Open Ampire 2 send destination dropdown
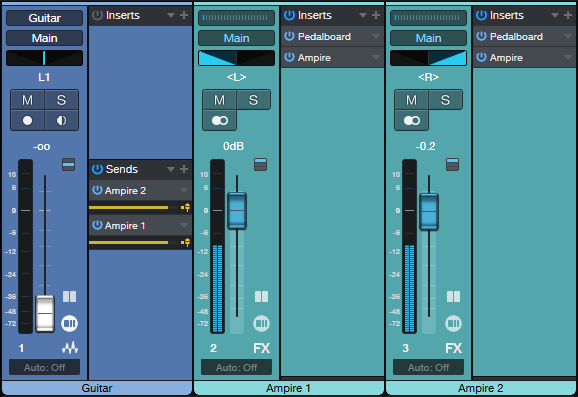Image resolution: width=578 pixels, height=397 pixels. pyautogui.click(x=184, y=191)
